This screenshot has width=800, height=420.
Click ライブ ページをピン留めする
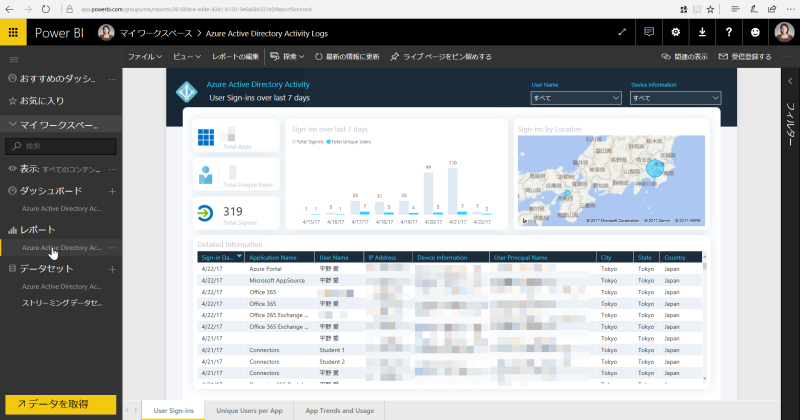tap(441, 57)
